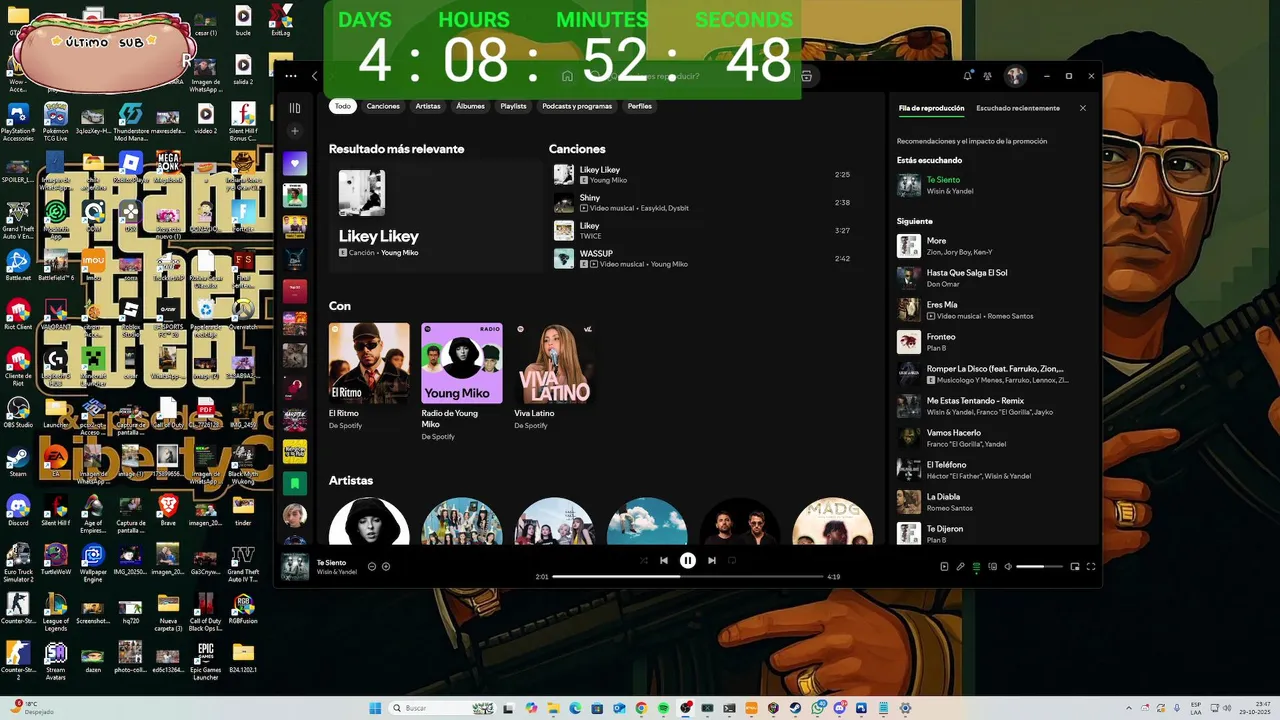Open Now Playing view icon
The image size is (1280, 720).
point(944,567)
